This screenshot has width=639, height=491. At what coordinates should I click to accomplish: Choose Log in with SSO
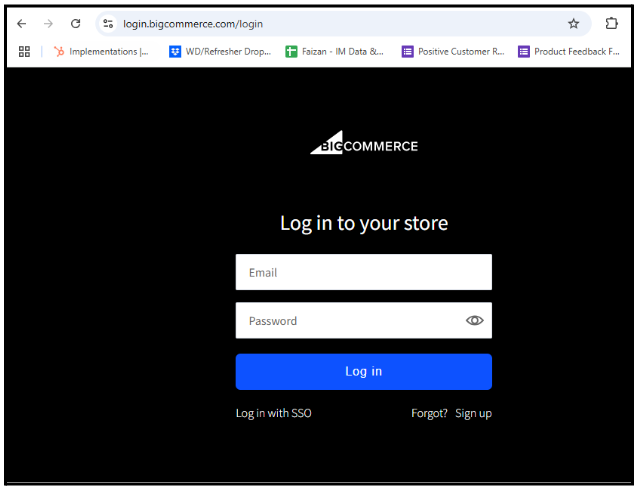273,413
